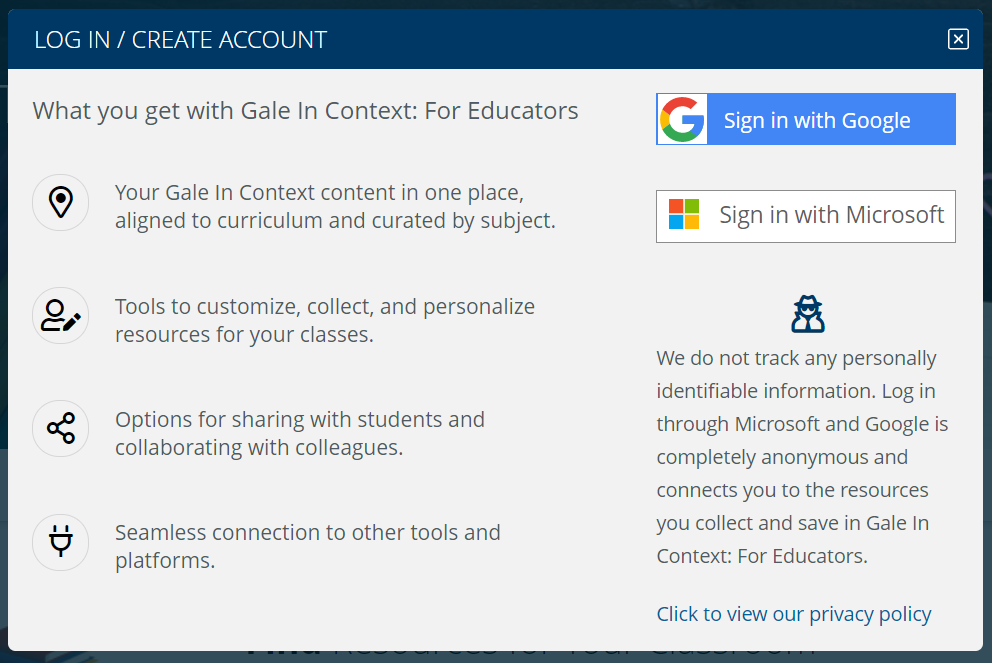Click the Microsoft four-square logo
Screen dimensions: 992x663
(x=684, y=215)
